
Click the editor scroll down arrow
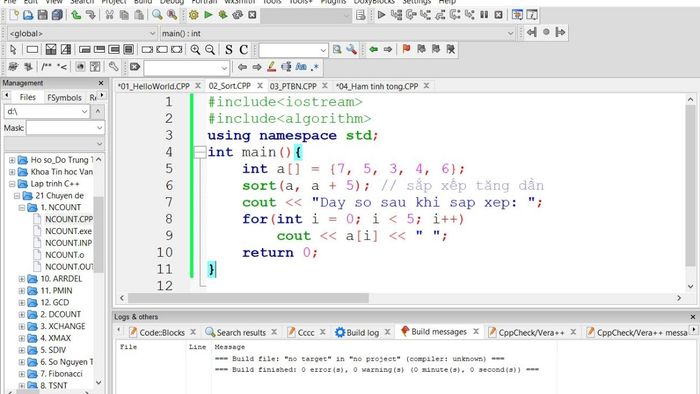coord(691,286)
